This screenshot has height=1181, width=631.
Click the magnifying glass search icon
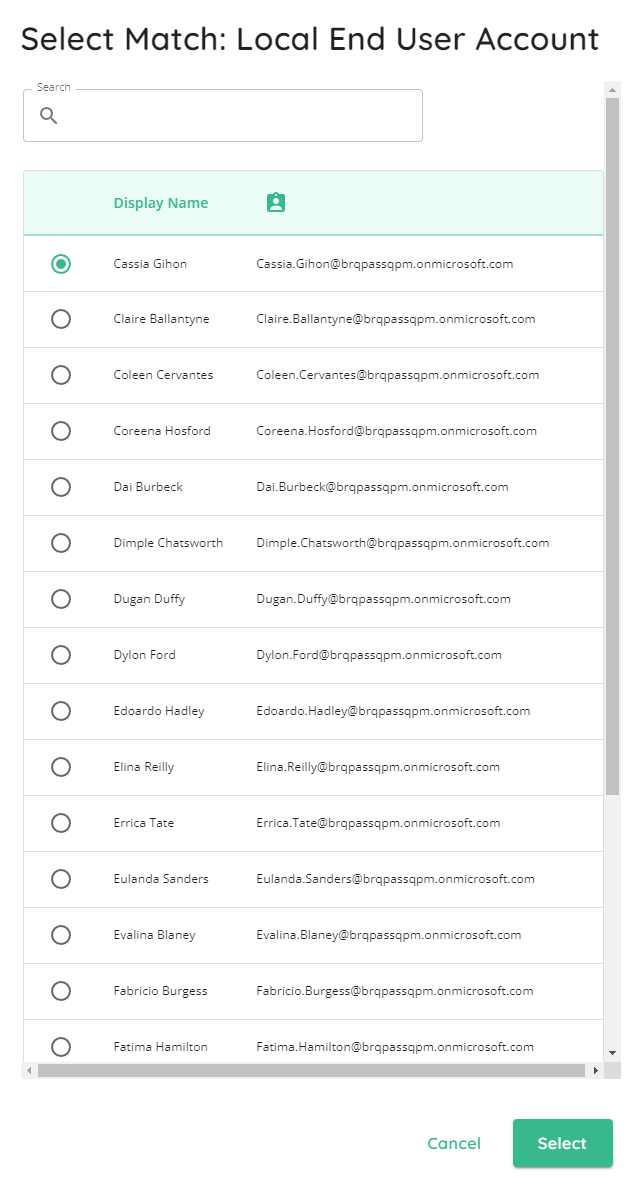pos(49,116)
